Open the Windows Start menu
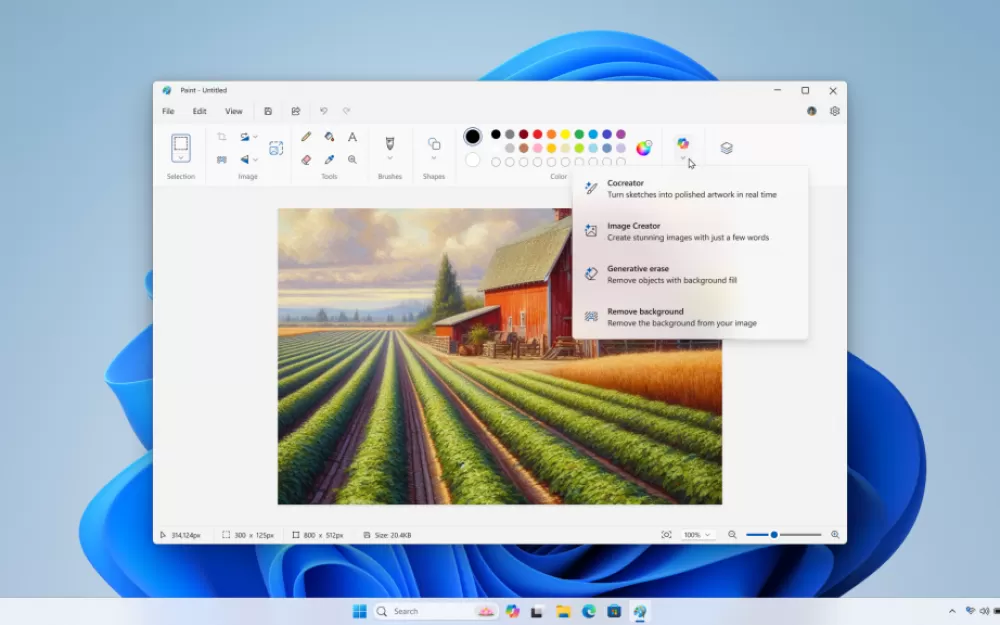The height and width of the screenshot is (625, 1000). pyautogui.click(x=360, y=612)
